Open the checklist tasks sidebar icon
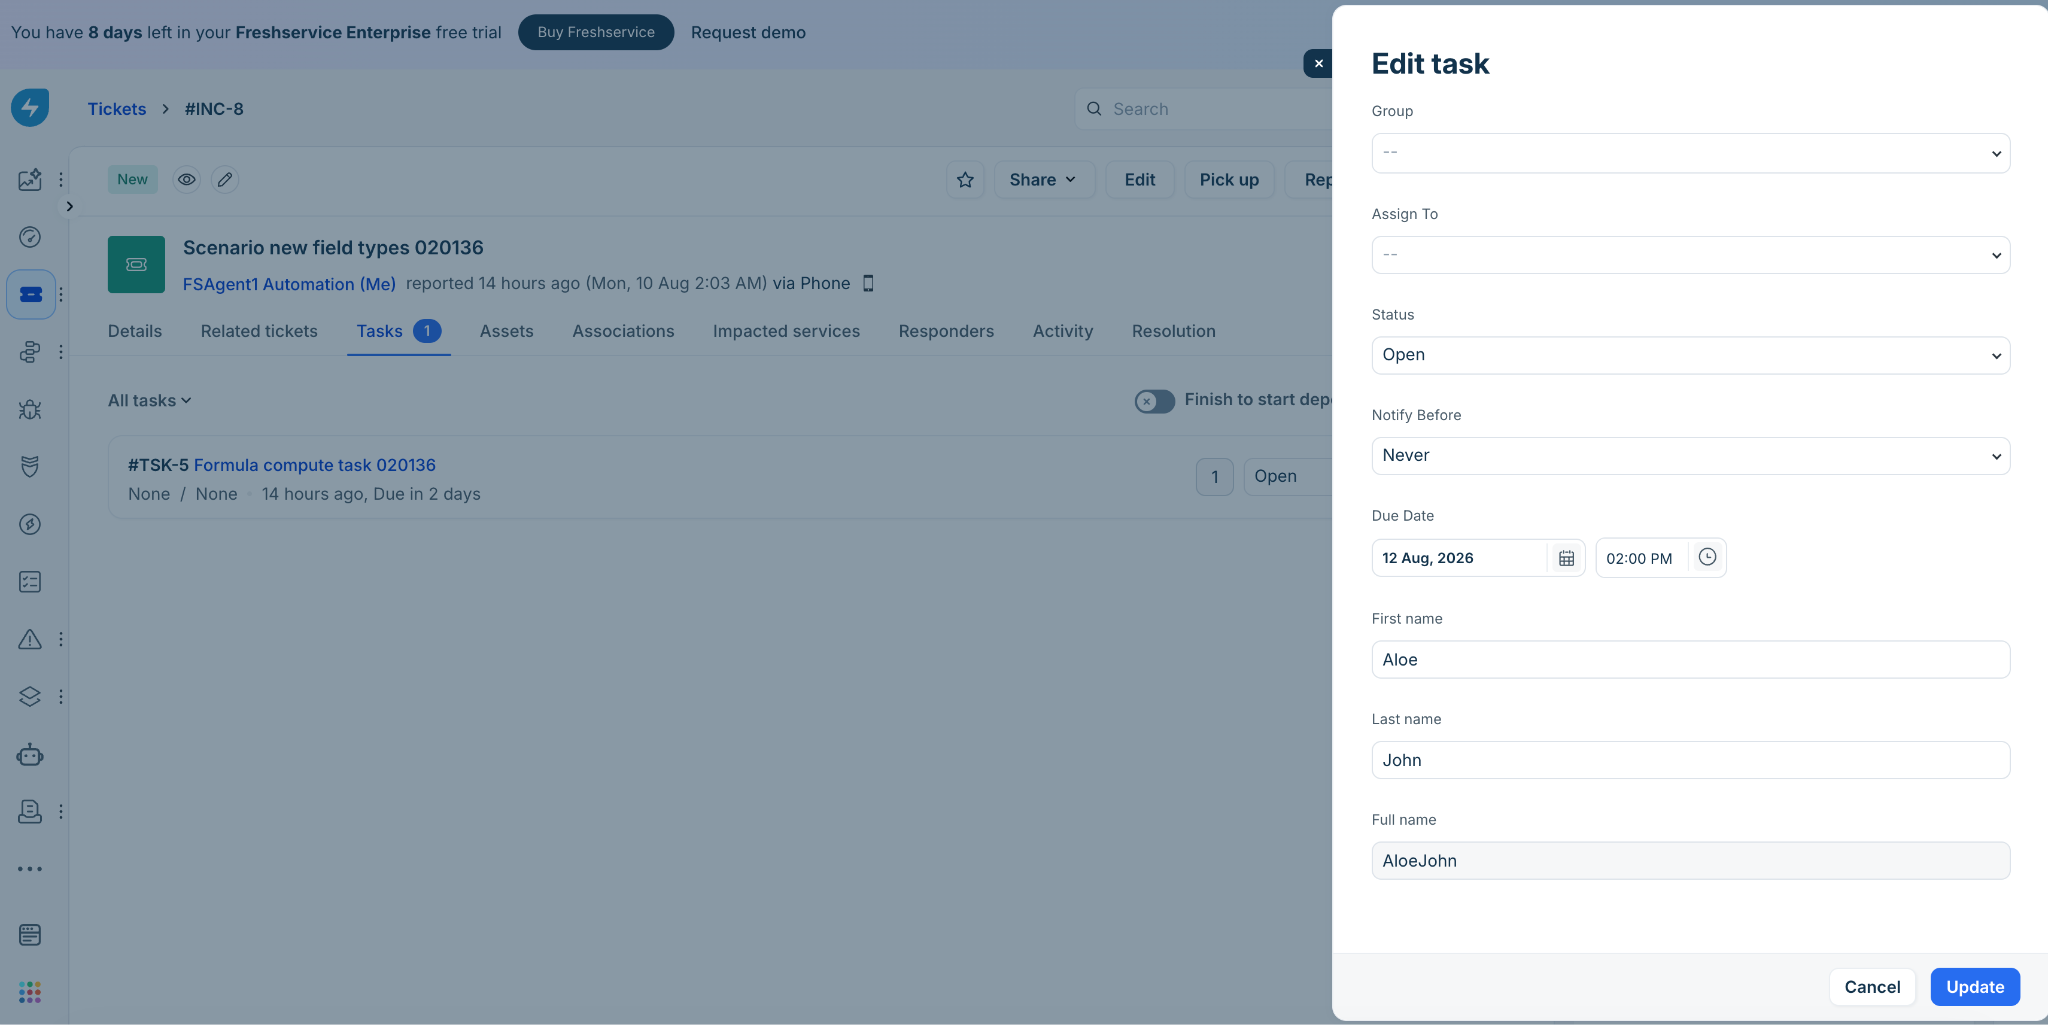Screen dimensions: 2048x1025 (30, 582)
